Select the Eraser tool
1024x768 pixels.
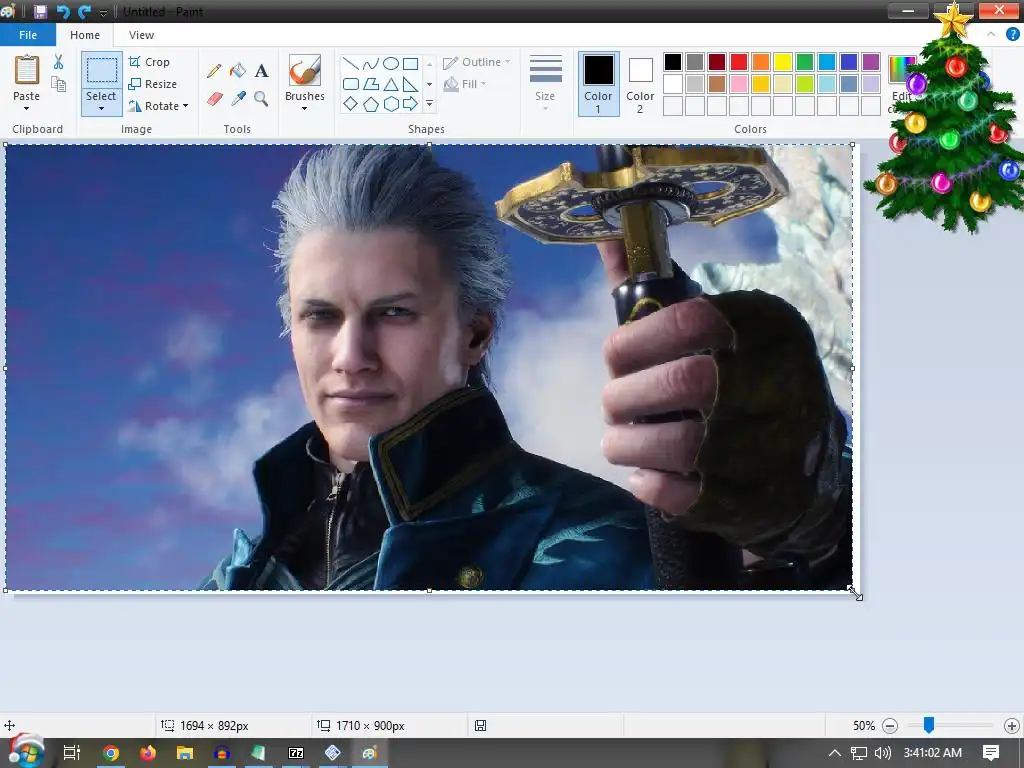click(214, 99)
